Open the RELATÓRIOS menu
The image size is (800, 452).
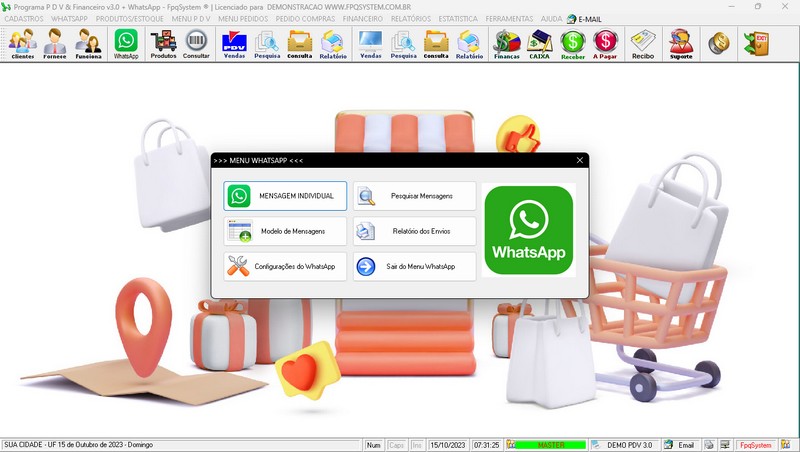coord(411,19)
